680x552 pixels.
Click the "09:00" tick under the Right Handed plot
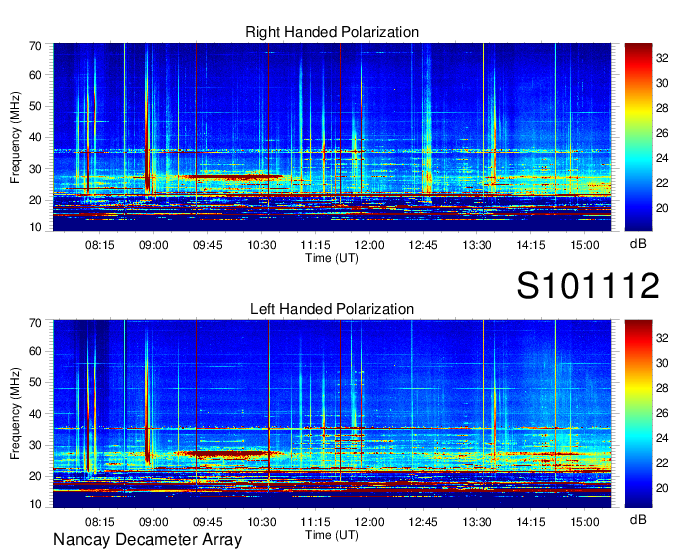(x=154, y=245)
